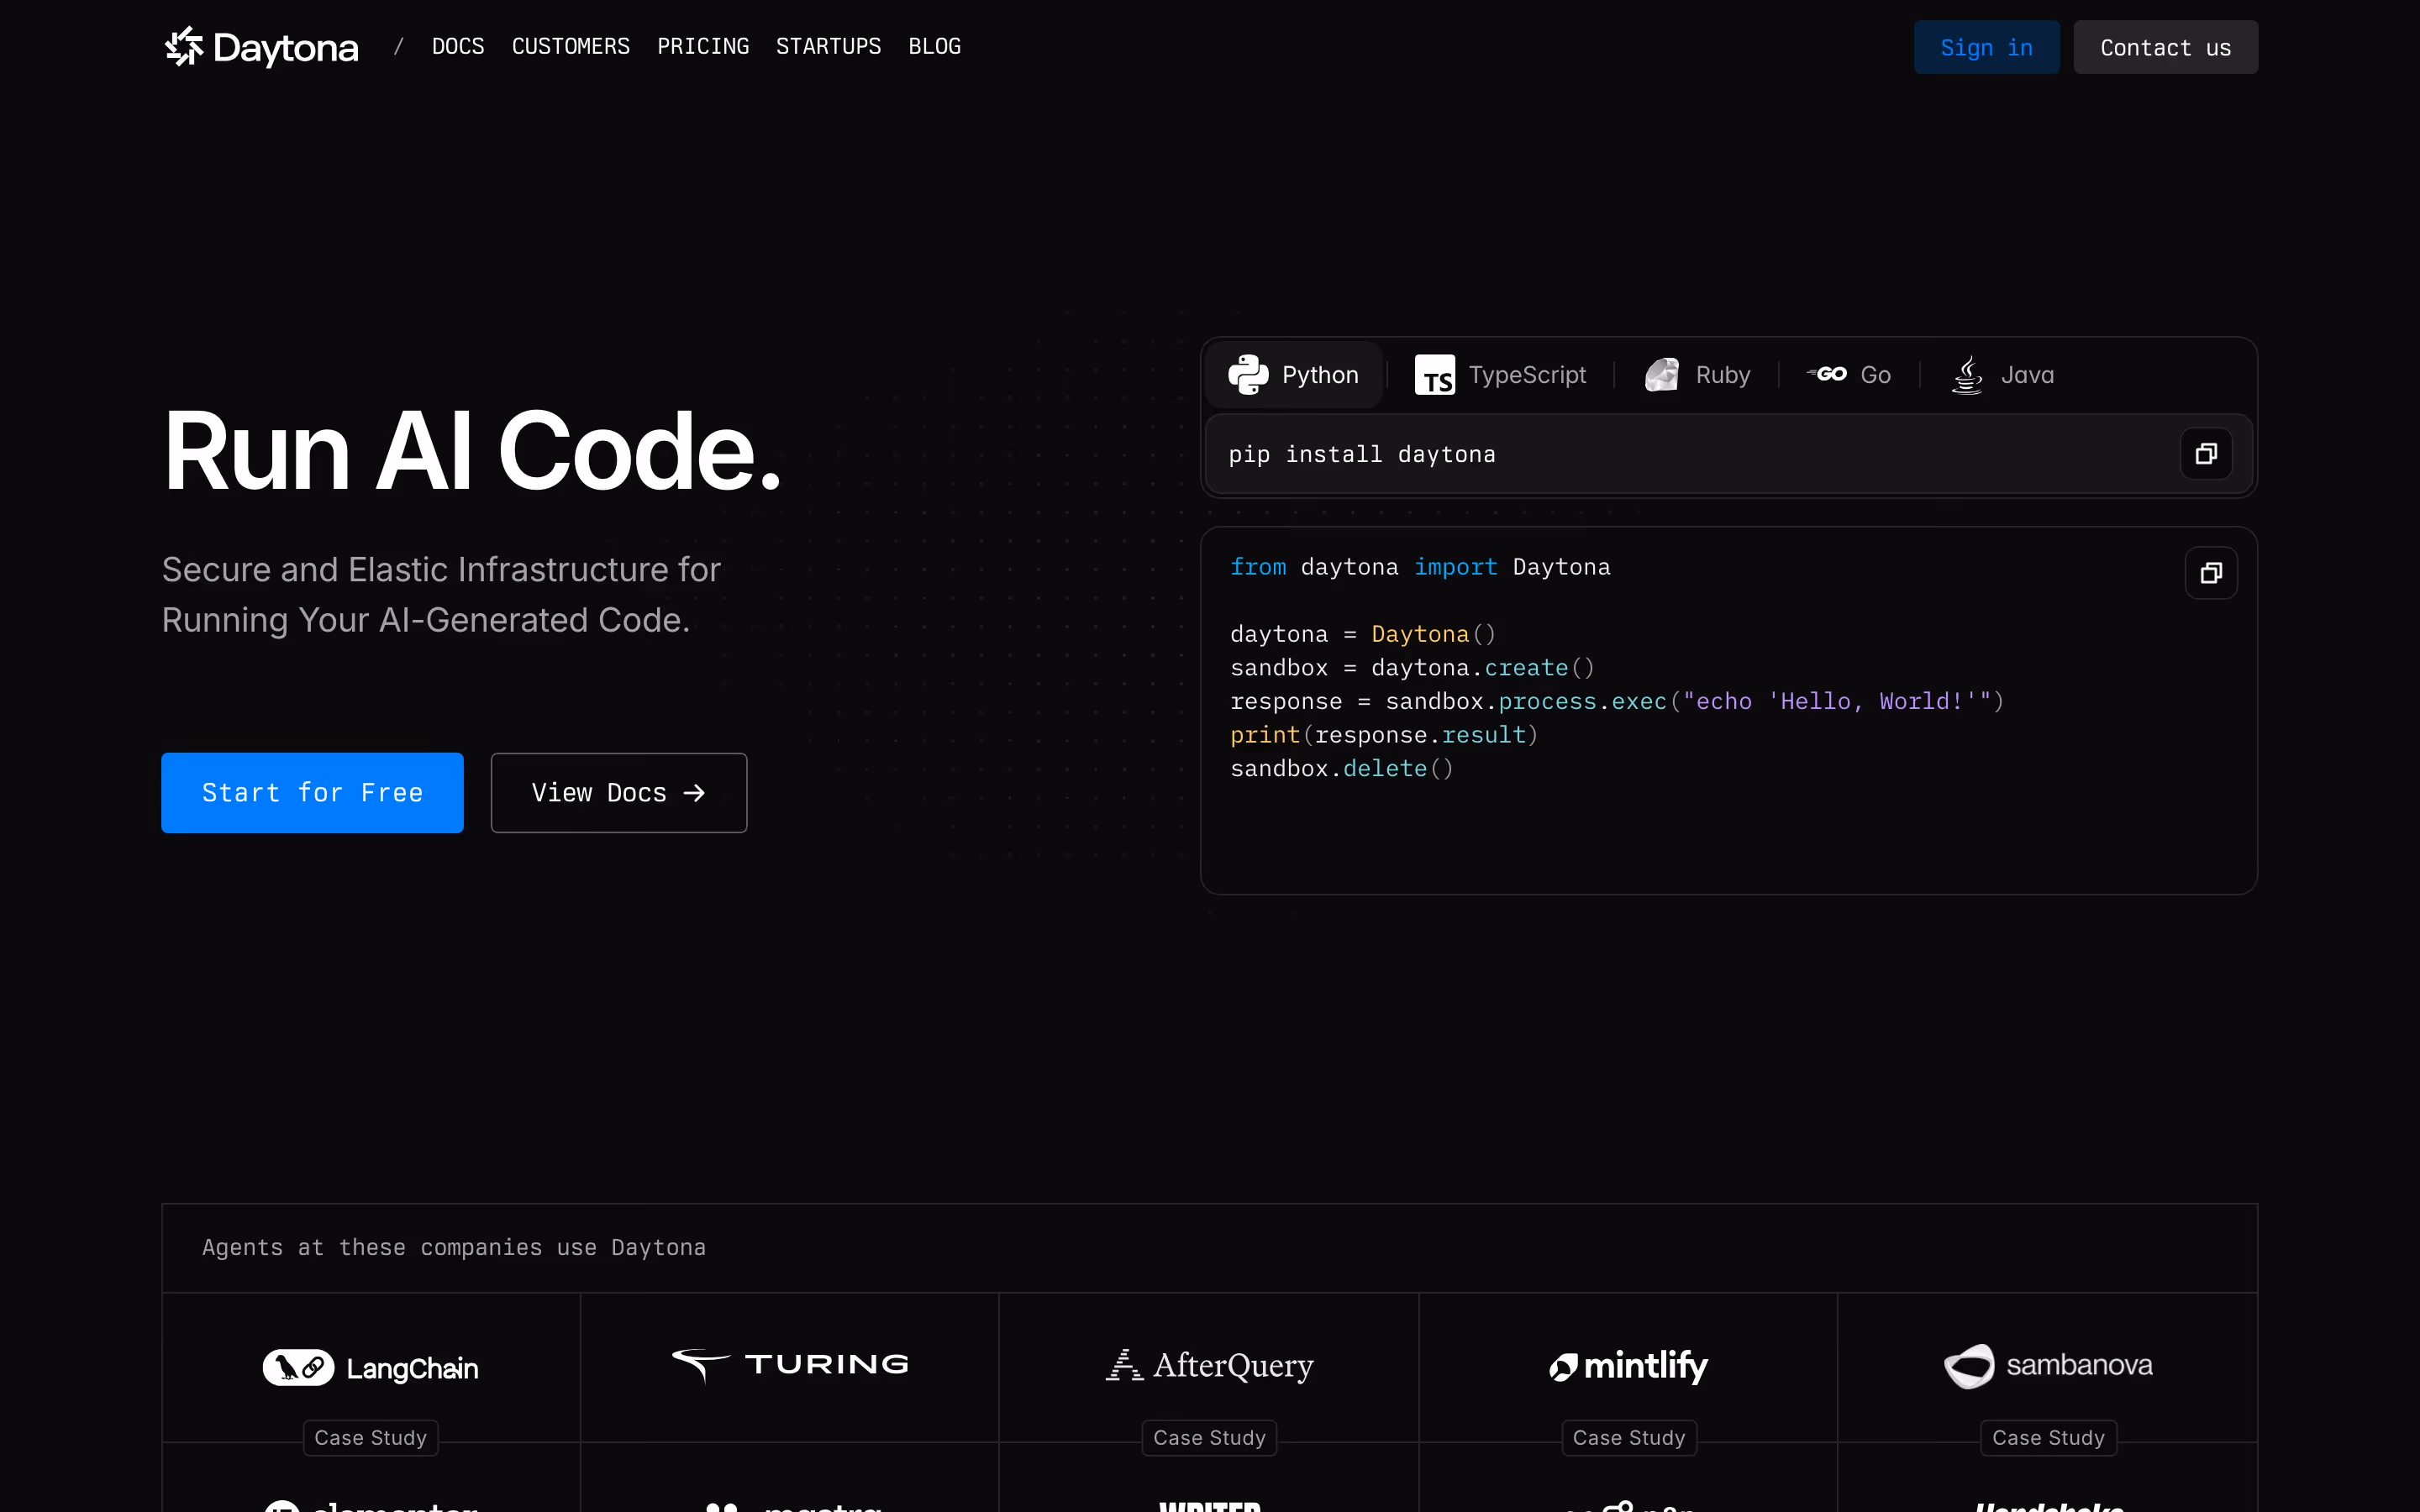The image size is (2420, 1512).
Task: Open the AfterQuery company logo
Action: 1209,1365
